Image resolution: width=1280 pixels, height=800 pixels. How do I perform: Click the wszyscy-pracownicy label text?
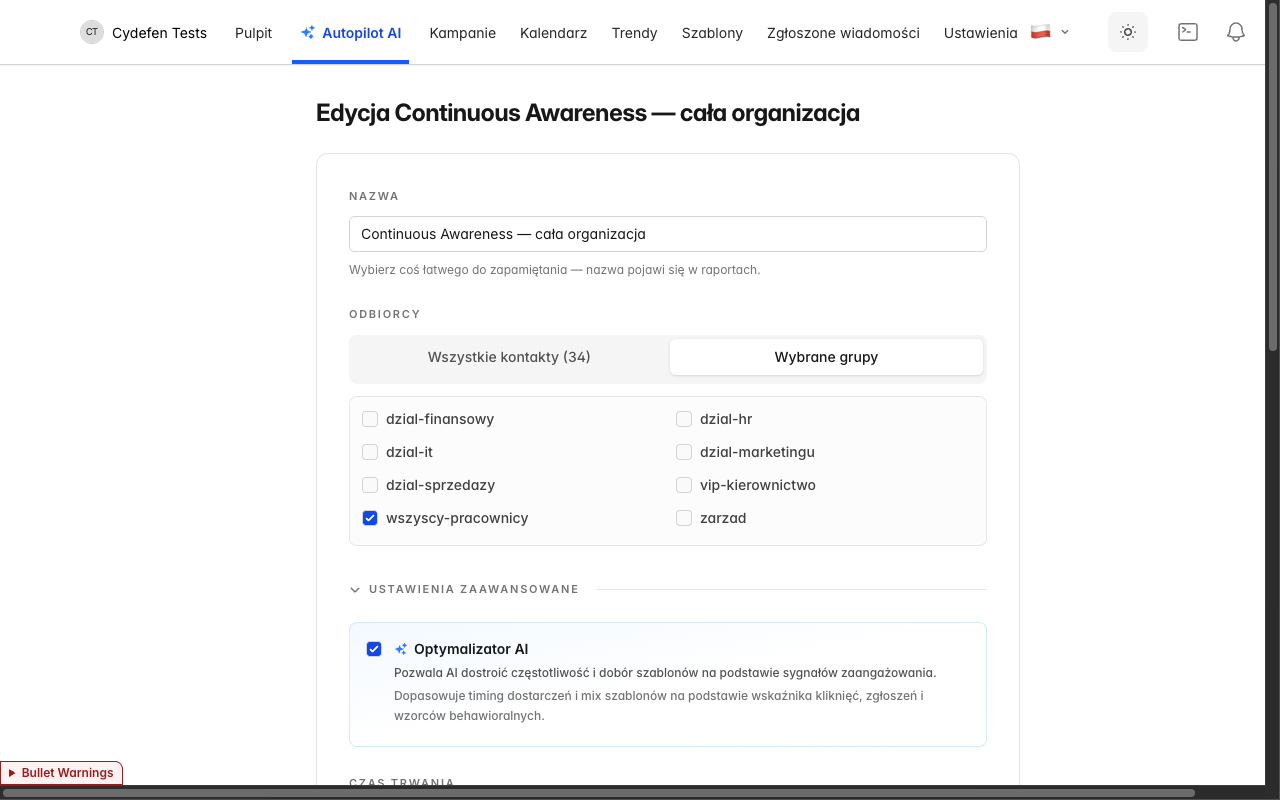457,518
